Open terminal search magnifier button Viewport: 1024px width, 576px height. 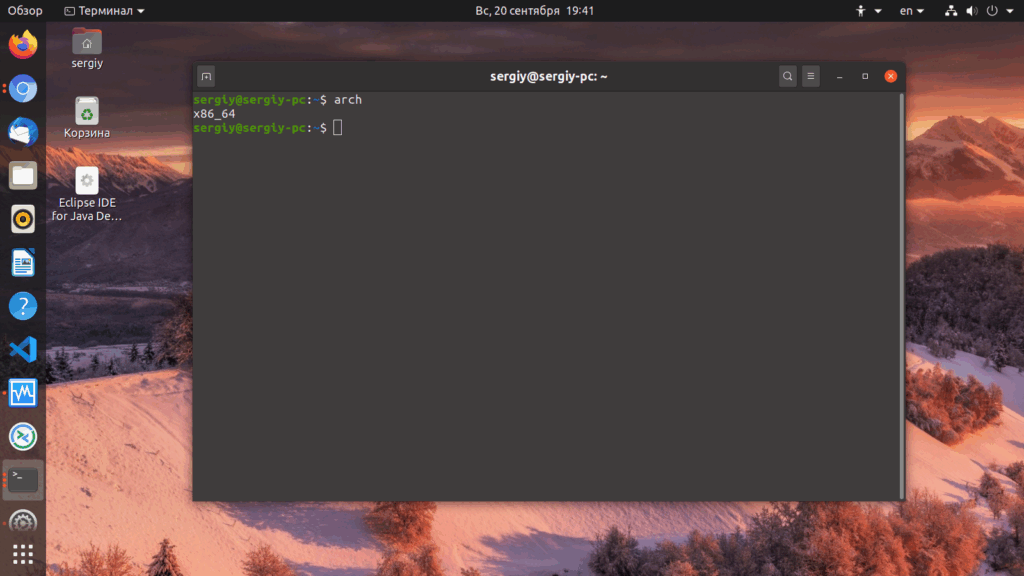click(788, 76)
